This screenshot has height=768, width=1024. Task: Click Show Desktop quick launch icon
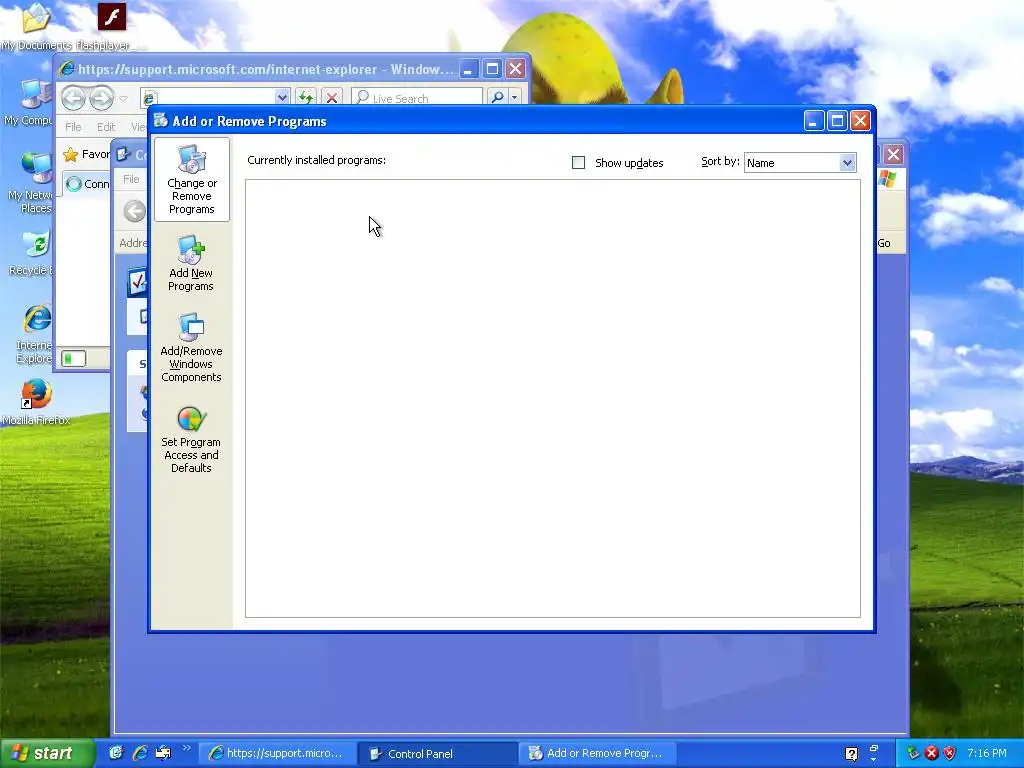163,753
